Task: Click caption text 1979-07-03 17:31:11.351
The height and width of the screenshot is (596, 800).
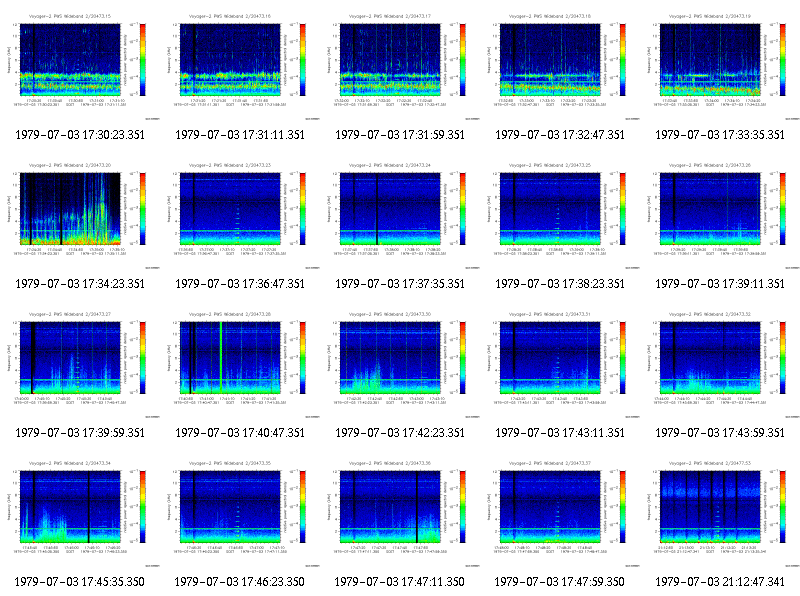Action: pyautogui.click(x=240, y=135)
